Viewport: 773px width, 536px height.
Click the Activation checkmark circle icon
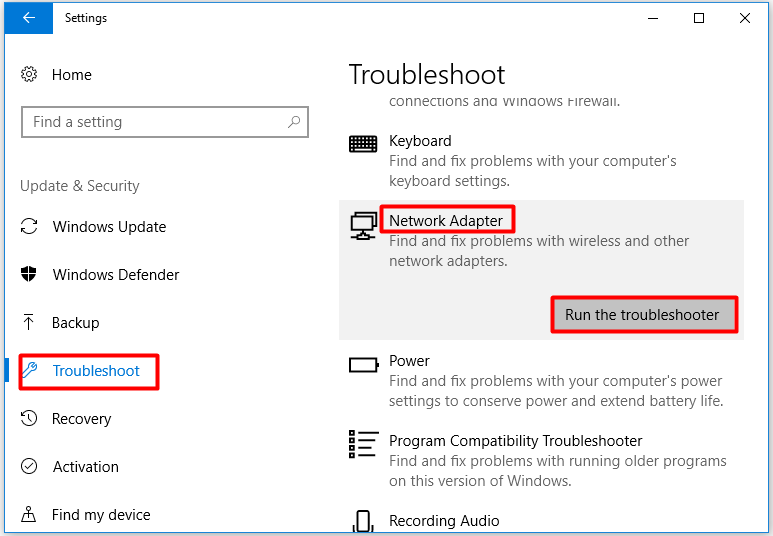(x=29, y=466)
